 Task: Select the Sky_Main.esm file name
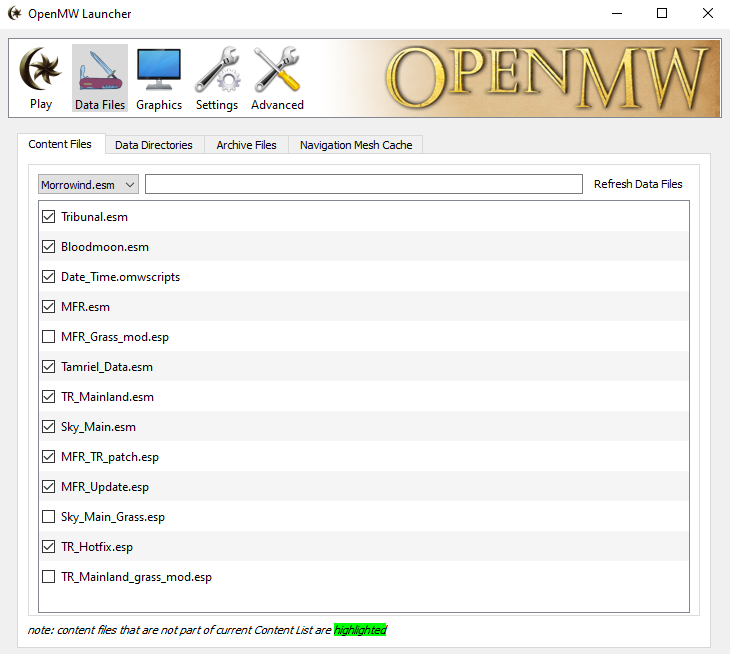pos(98,427)
